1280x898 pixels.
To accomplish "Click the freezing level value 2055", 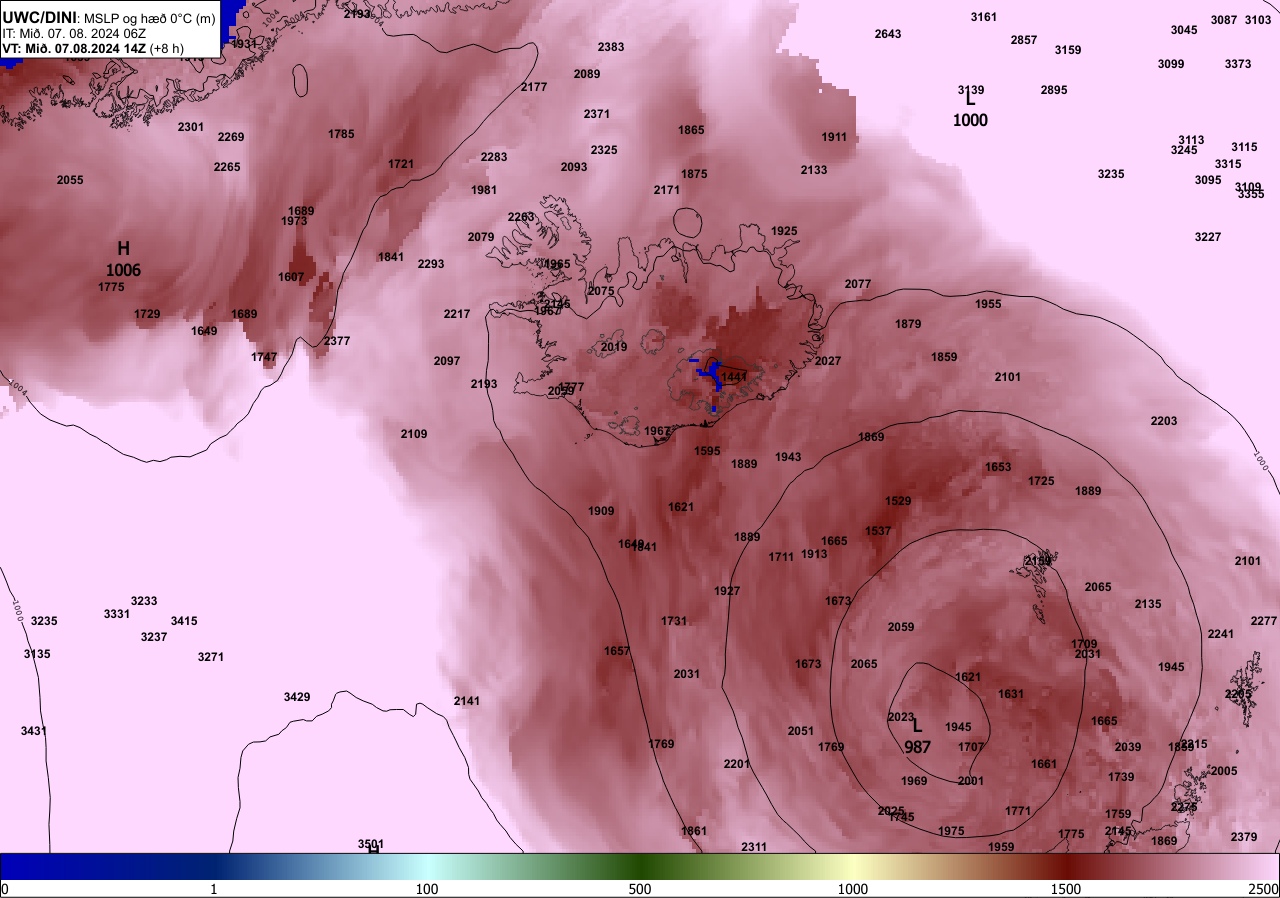I will pos(70,180).
